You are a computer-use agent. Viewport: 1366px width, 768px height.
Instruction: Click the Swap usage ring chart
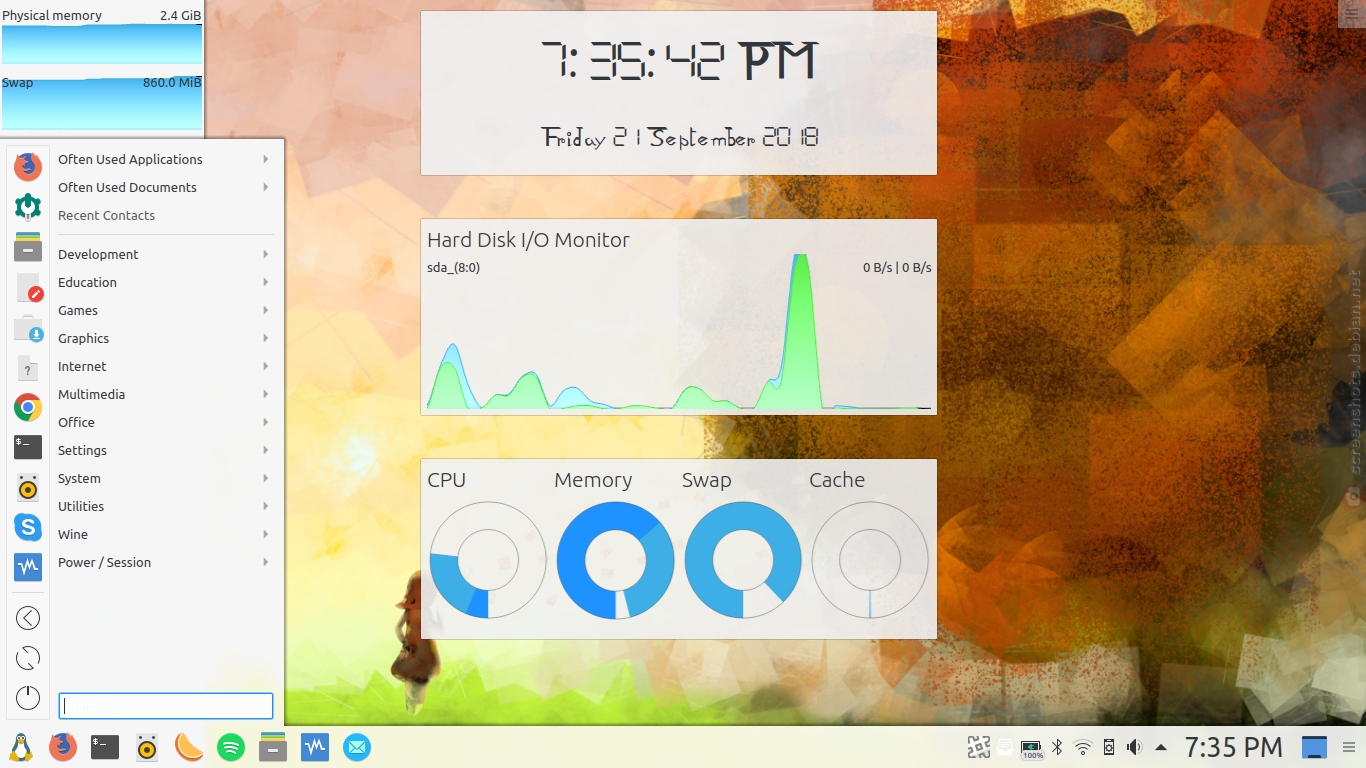pos(743,560)
